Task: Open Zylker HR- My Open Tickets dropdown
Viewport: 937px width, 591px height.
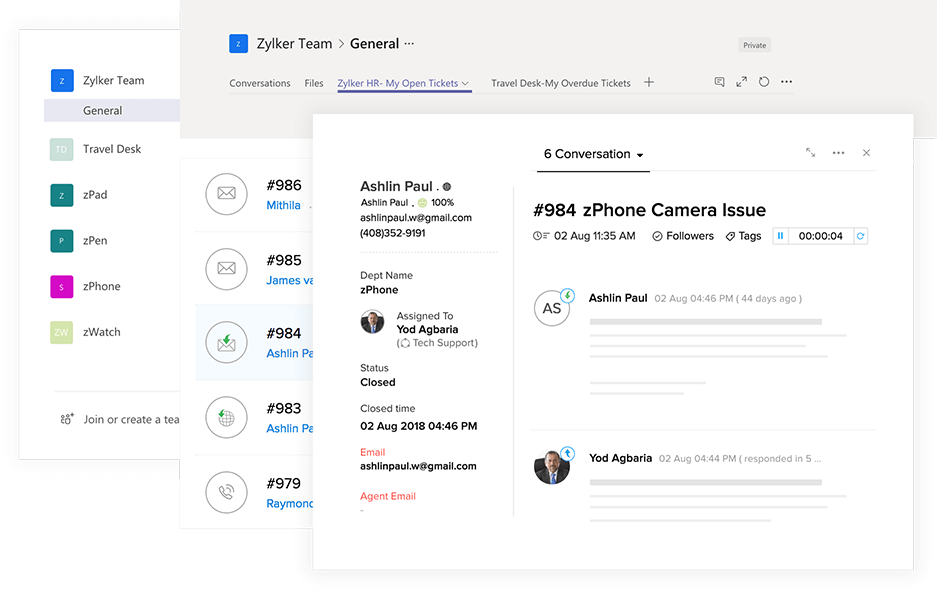Action: pyautogui.click(x=465, y=84)
